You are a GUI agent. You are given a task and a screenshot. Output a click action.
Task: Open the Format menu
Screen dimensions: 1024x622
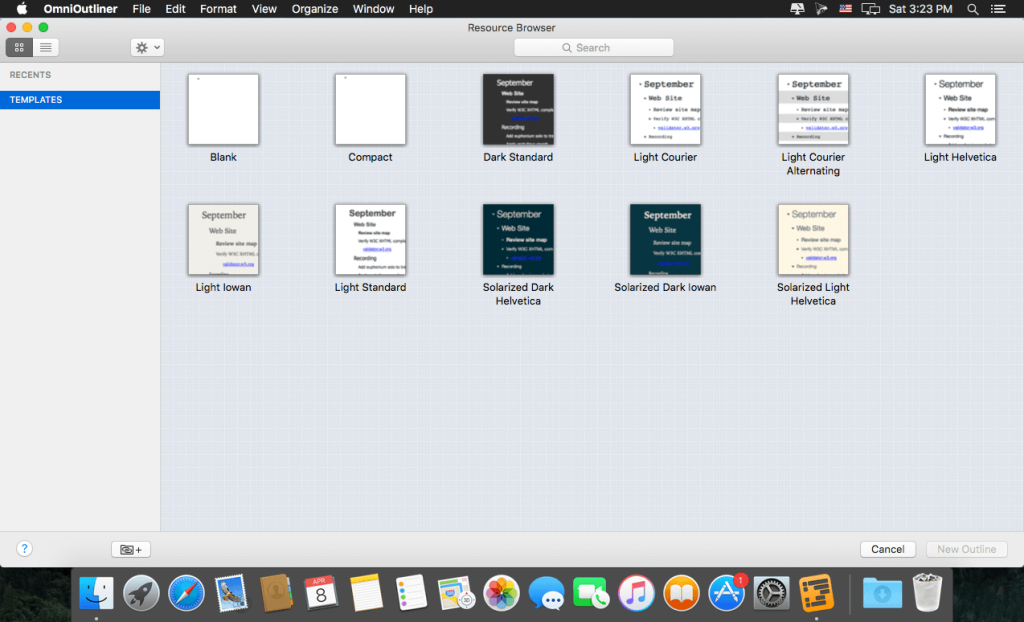point(218,9)
